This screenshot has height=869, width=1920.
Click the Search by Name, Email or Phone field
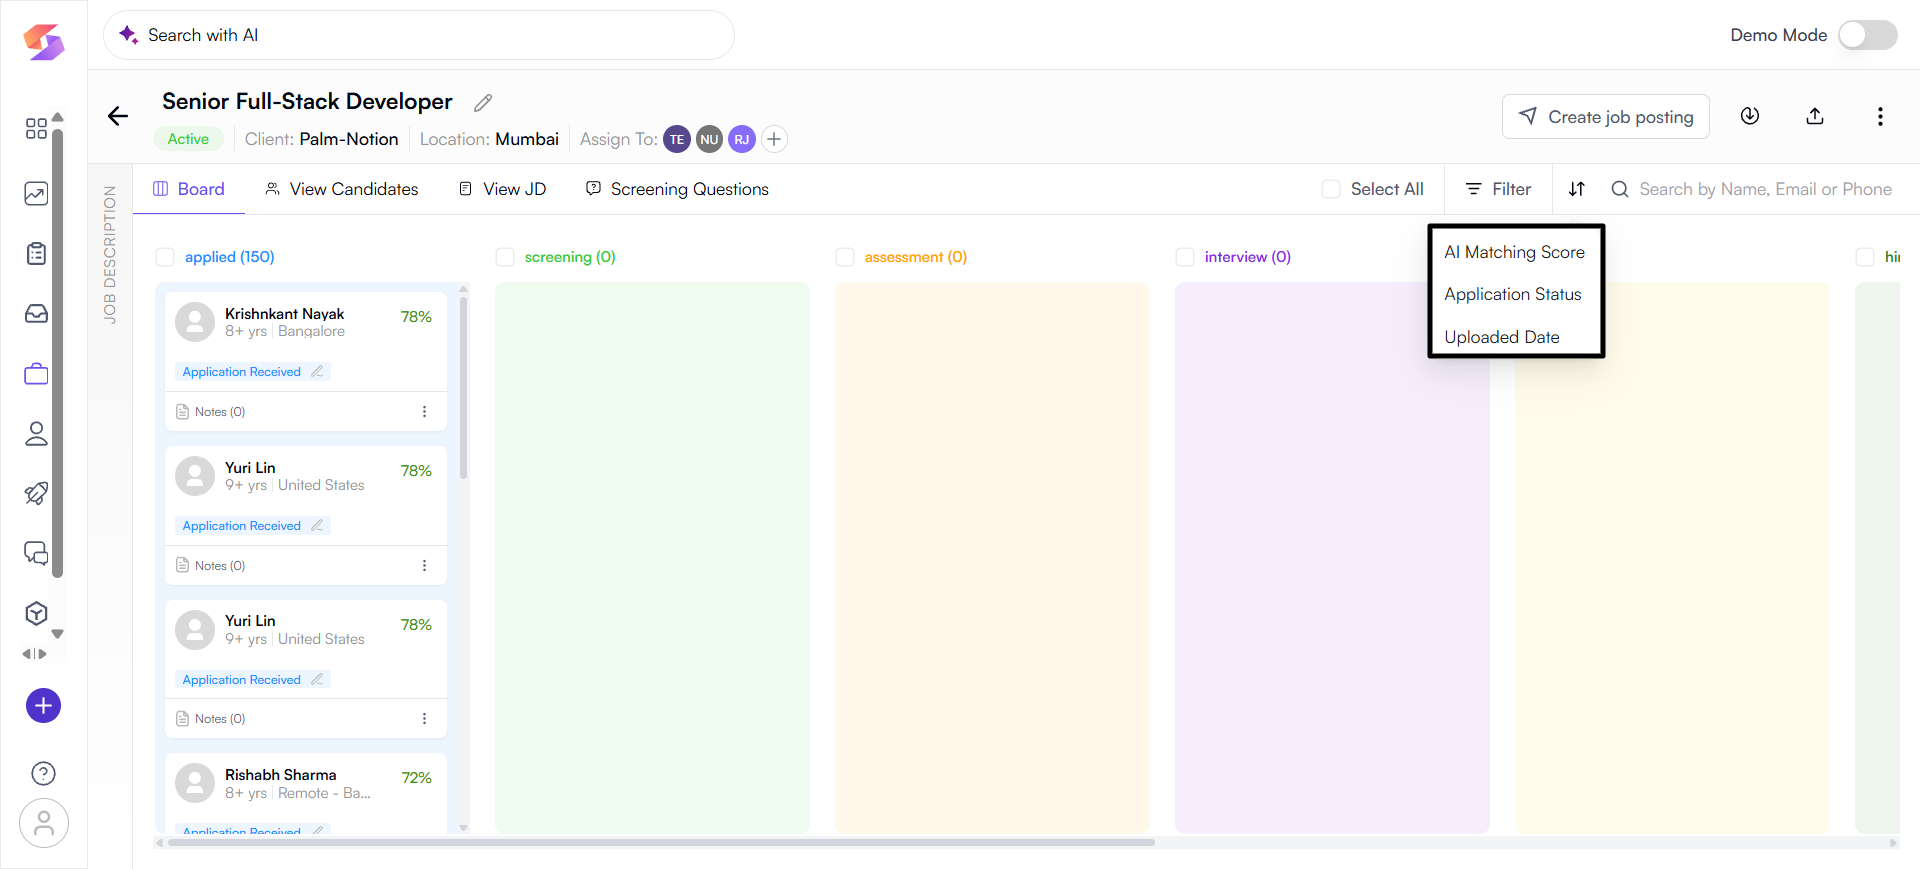pos(1764,189)
